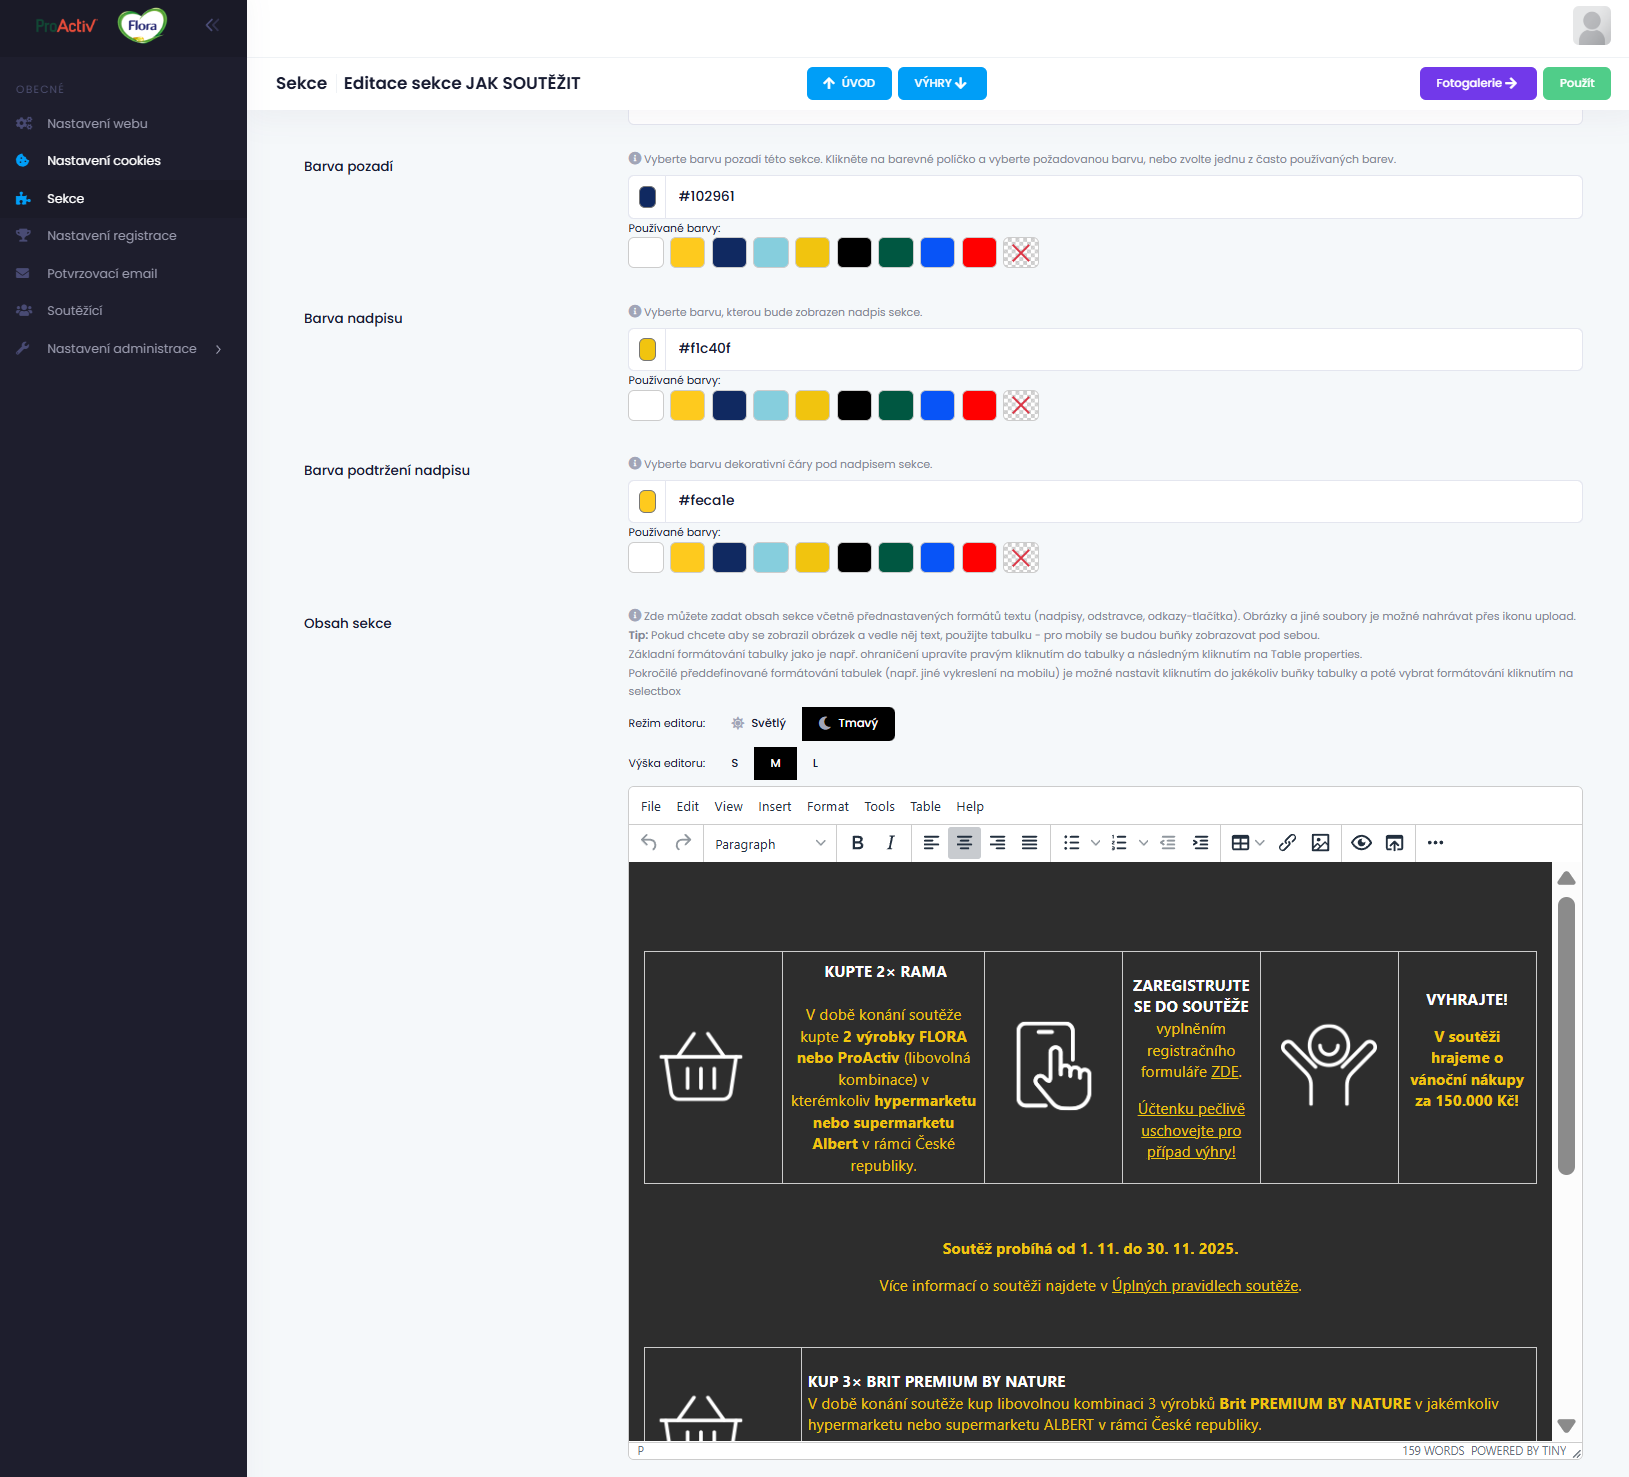Viewport: 1629px width, 1477px height.
Task: Open the Paragraph style dropdown
Action: 769,844
